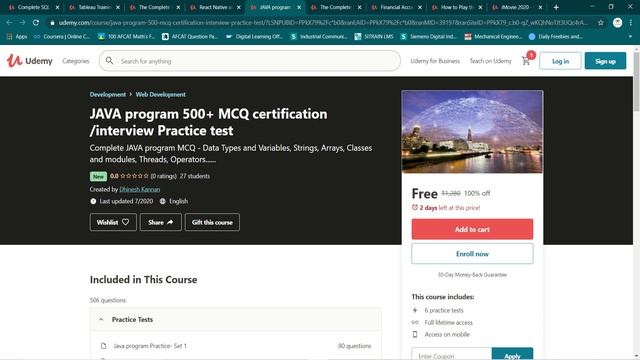
Task: Click the Log in button
Action: [560, 61]
